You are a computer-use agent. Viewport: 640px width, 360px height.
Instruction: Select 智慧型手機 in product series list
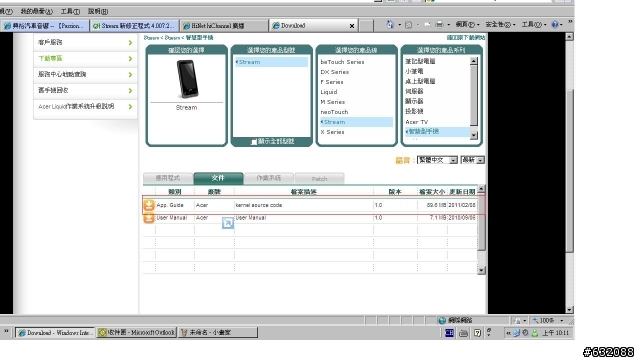tap(437, 131)
